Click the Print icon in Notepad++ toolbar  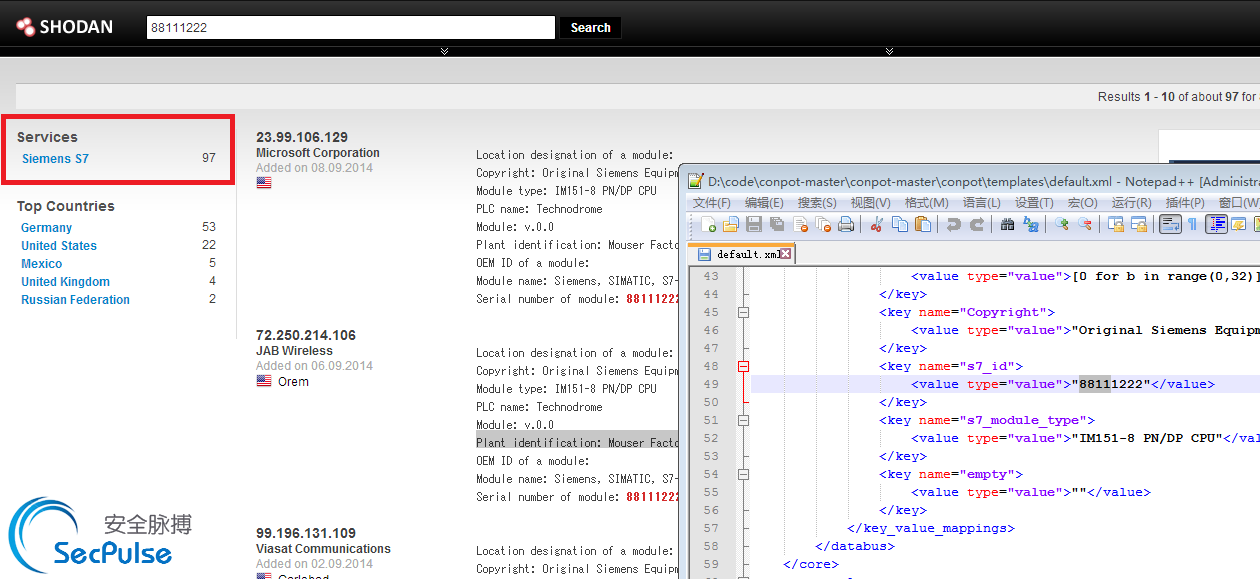click(846, 225)
